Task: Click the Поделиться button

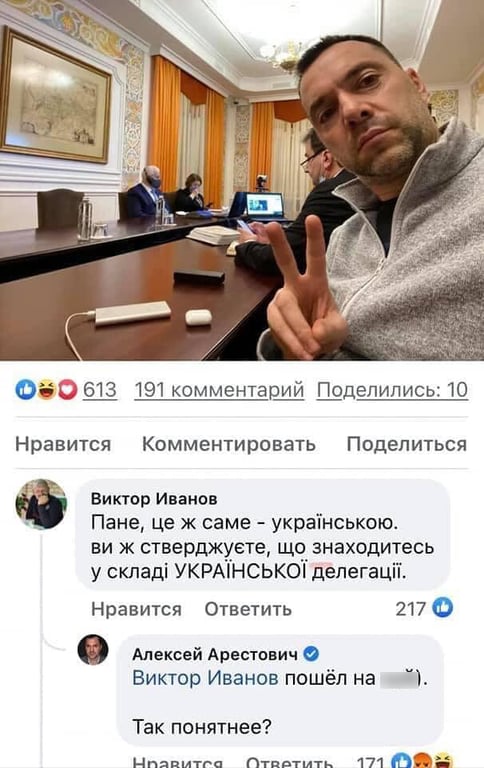Action: 407,444
